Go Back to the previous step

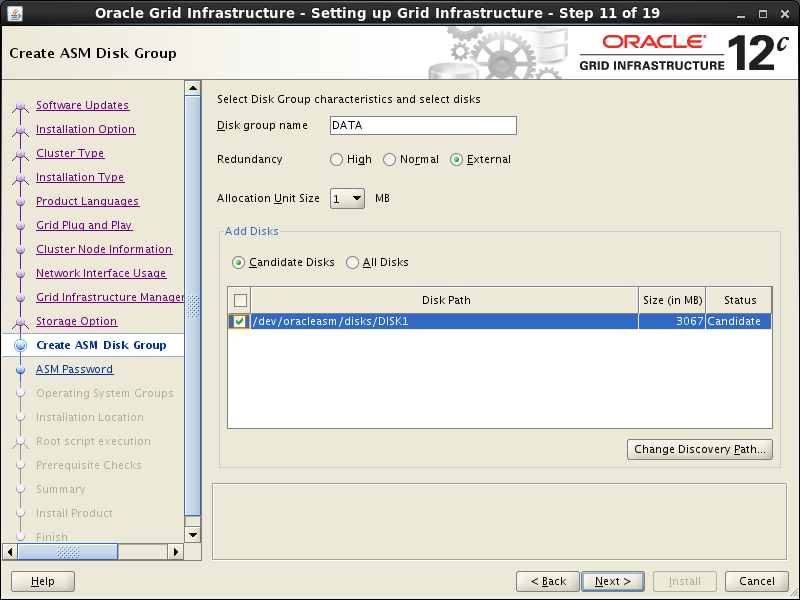point(548,582)
